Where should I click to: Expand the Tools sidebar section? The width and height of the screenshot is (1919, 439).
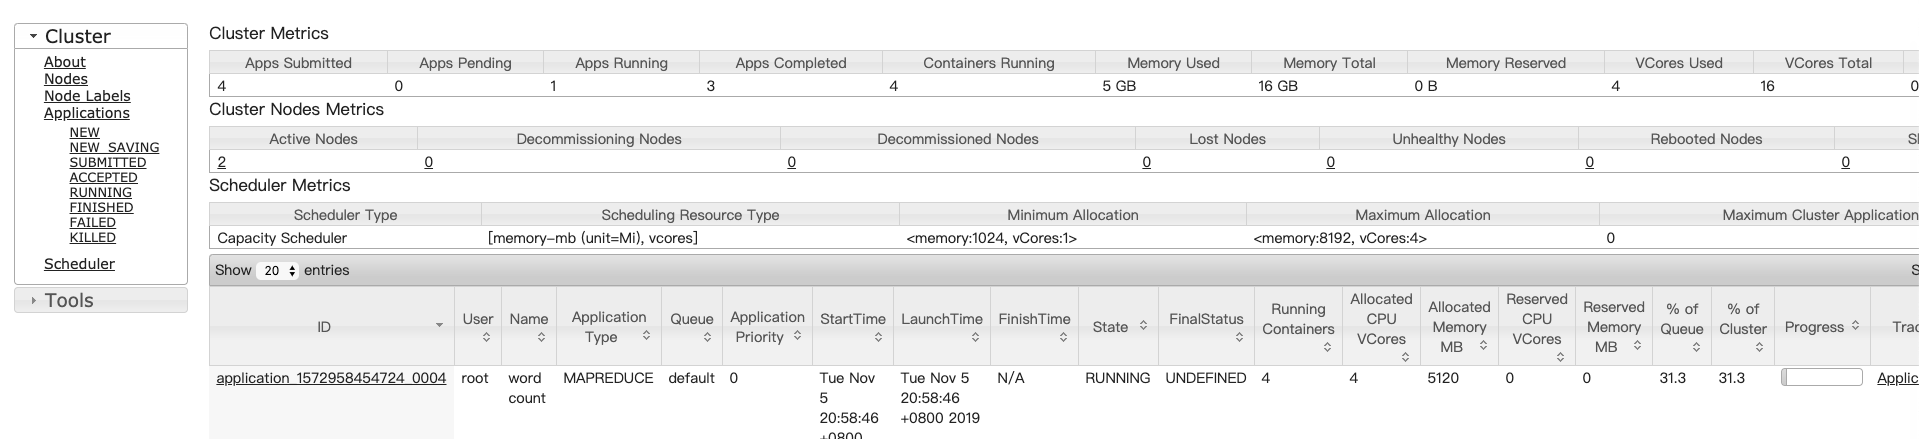coord(34,301)
